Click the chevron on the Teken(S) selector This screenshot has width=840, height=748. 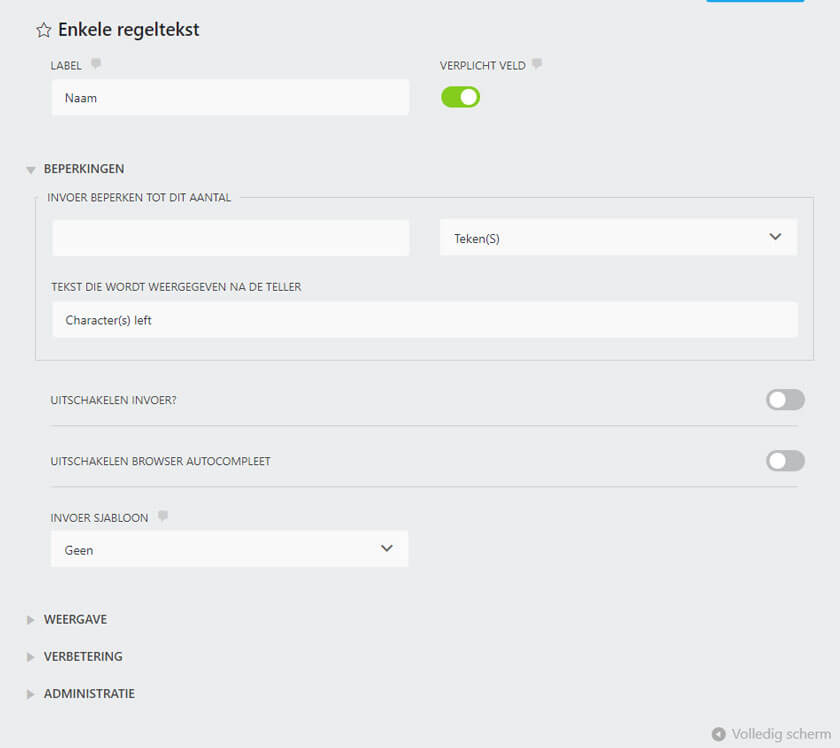tap(775, 237)
